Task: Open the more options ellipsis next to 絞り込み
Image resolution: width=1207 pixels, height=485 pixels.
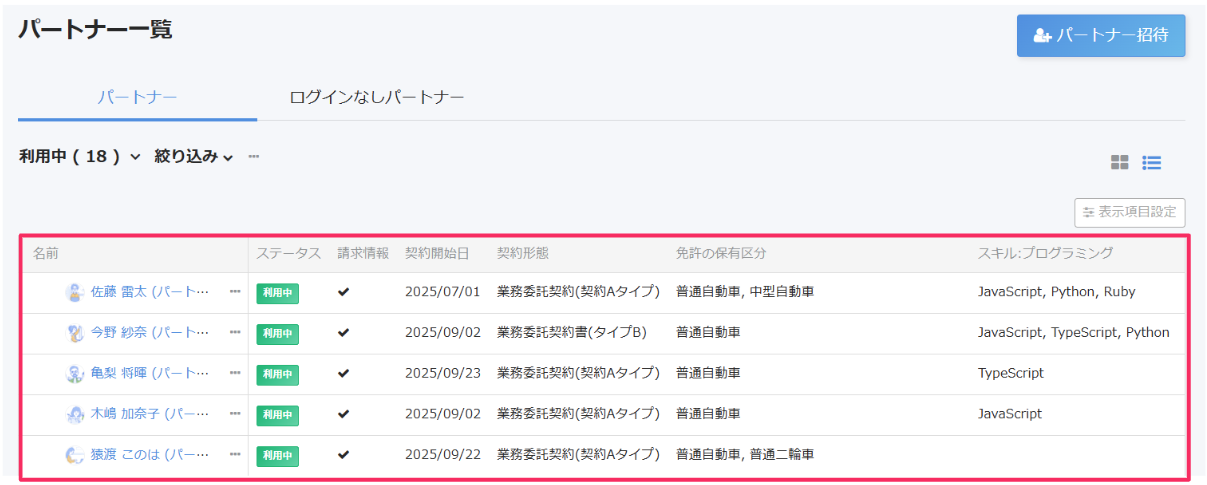Action: click(x=254, y=156)
